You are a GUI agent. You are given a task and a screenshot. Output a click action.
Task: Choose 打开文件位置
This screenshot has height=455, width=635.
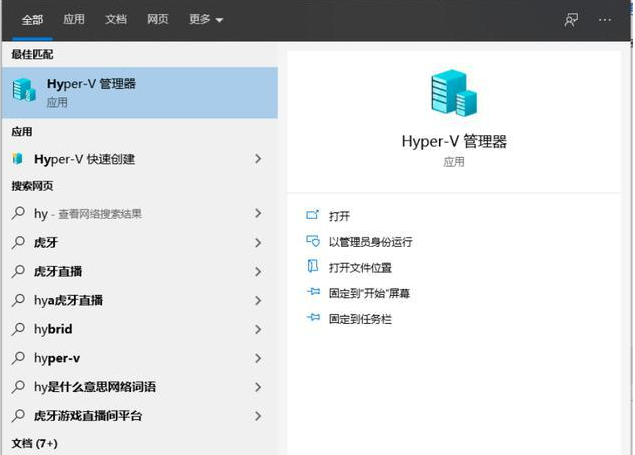(x=360, y=268)
